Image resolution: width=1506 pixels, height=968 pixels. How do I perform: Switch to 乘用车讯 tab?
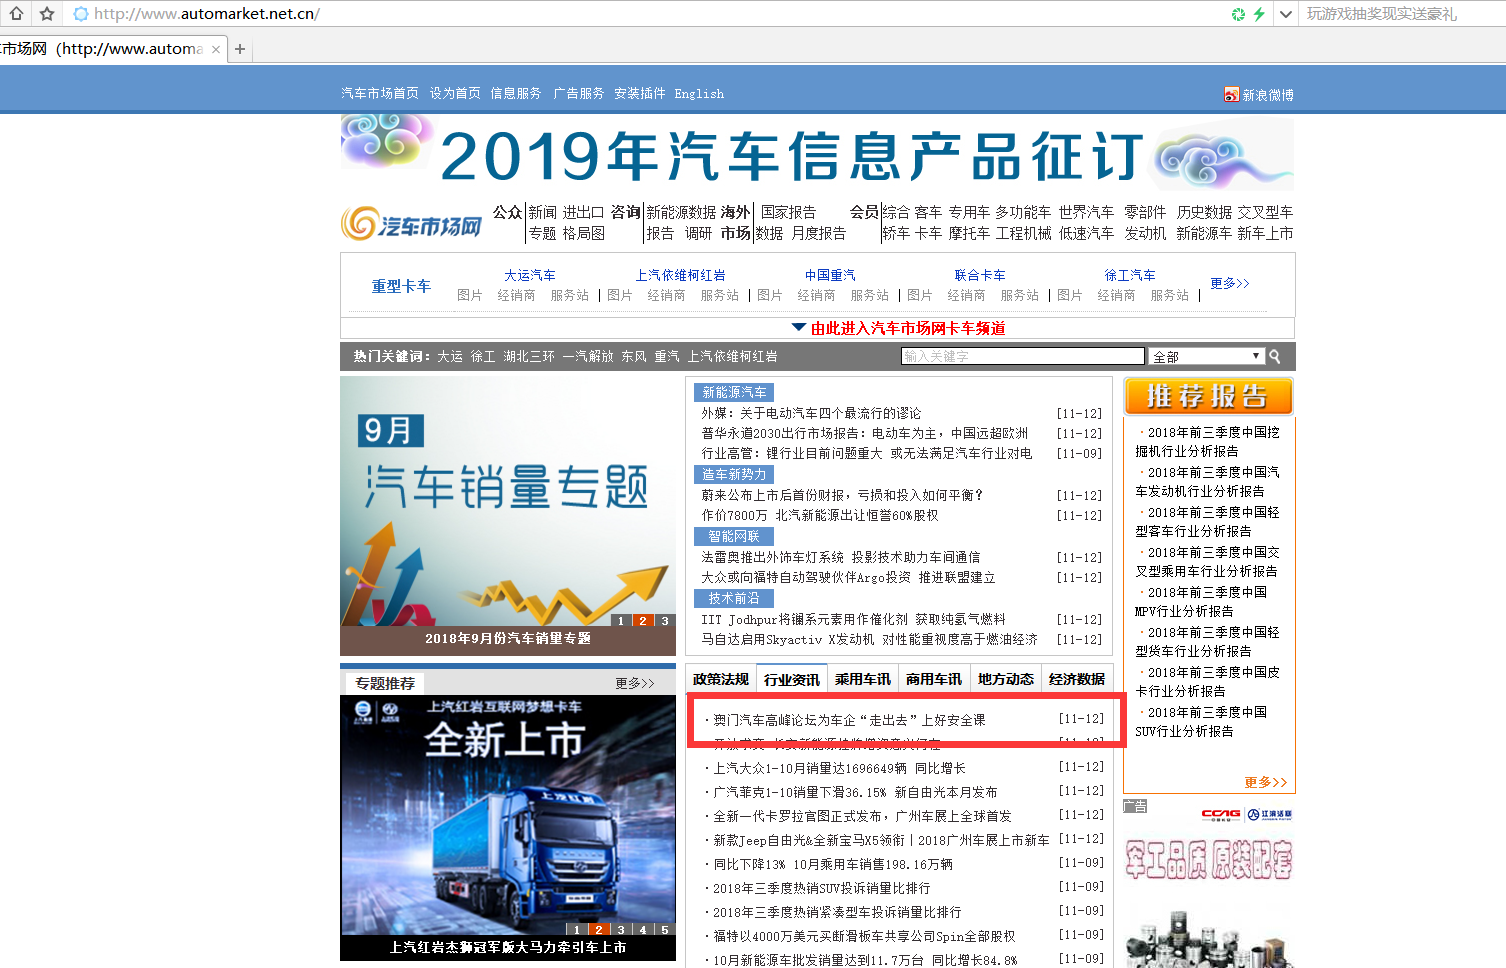pyautogui.click(x=863, y=679)
